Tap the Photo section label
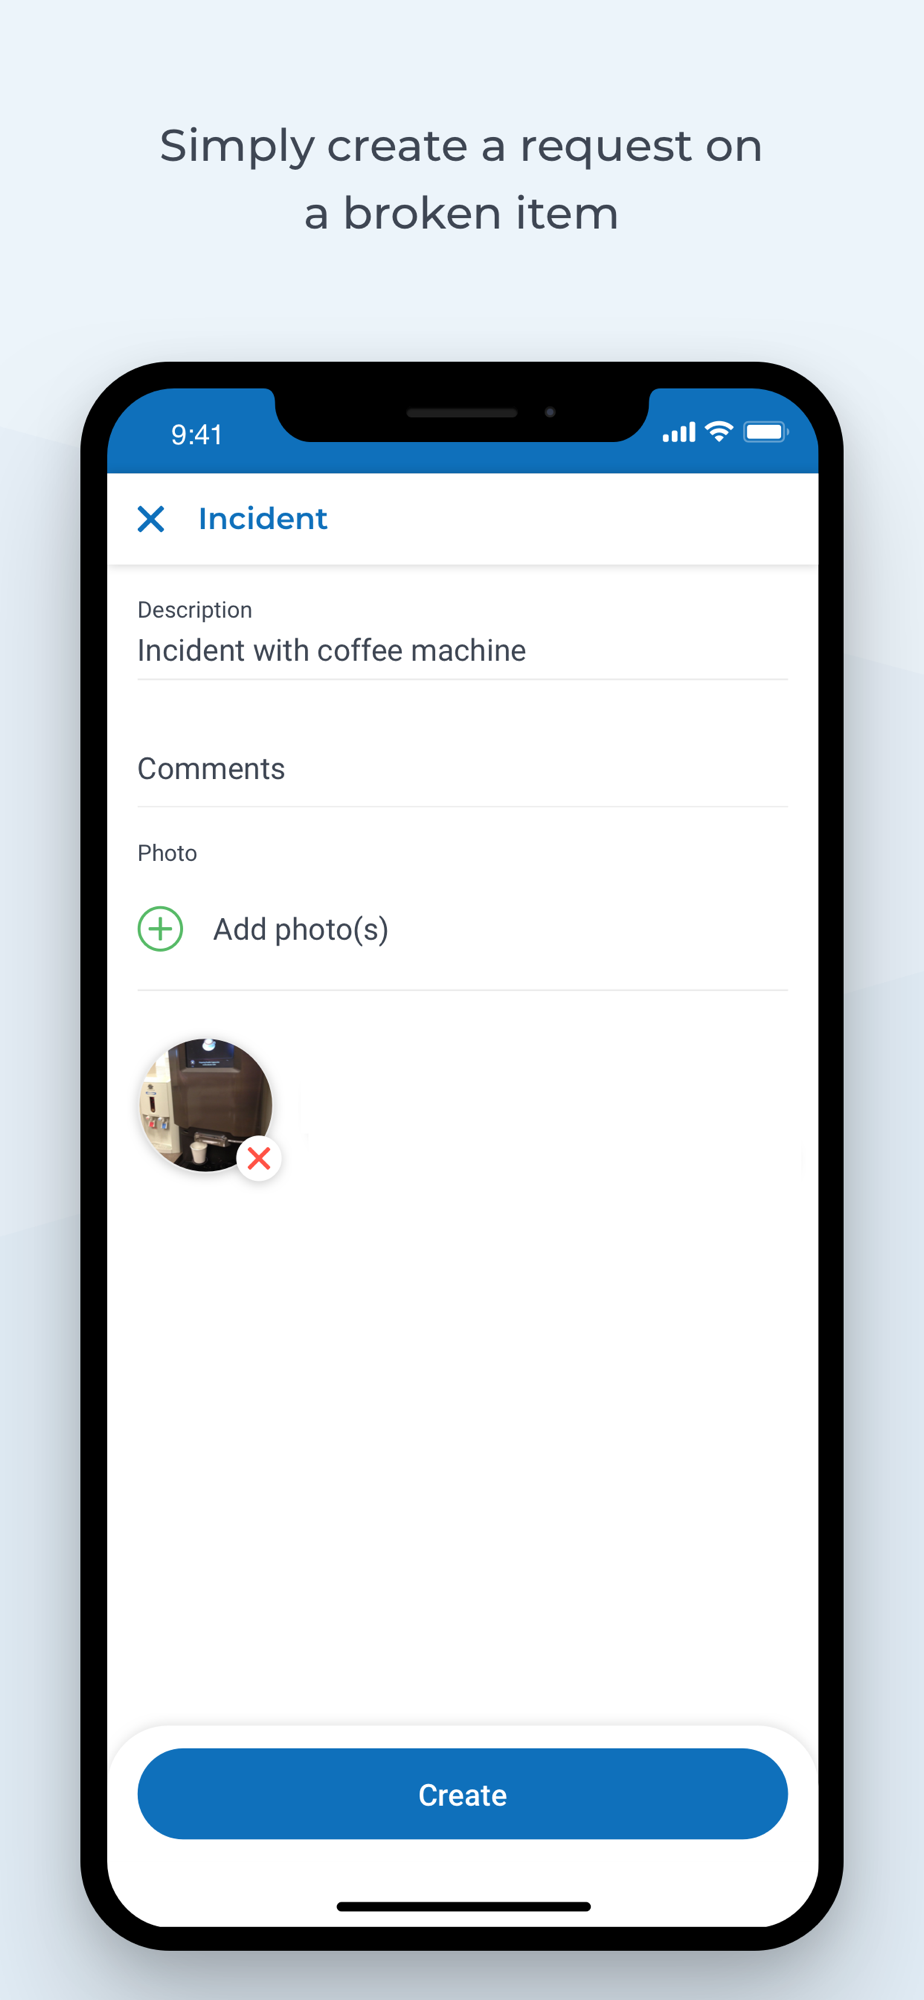Screen dimensions: 924x2000 (x=167, y=853)
